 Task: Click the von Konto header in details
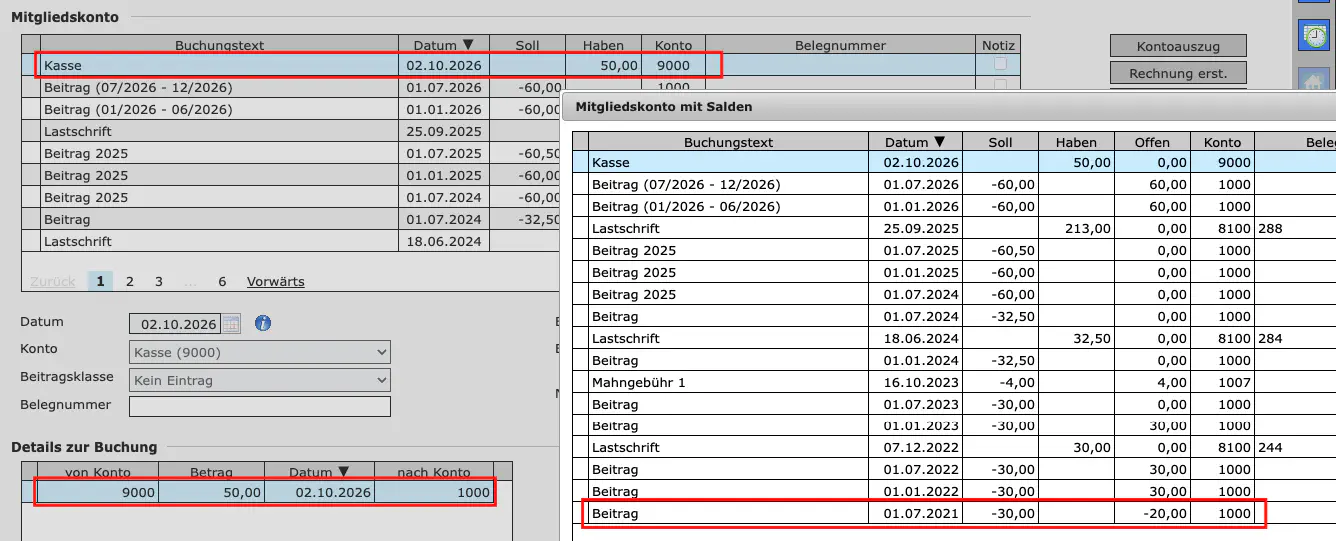[x=97, y=472]
